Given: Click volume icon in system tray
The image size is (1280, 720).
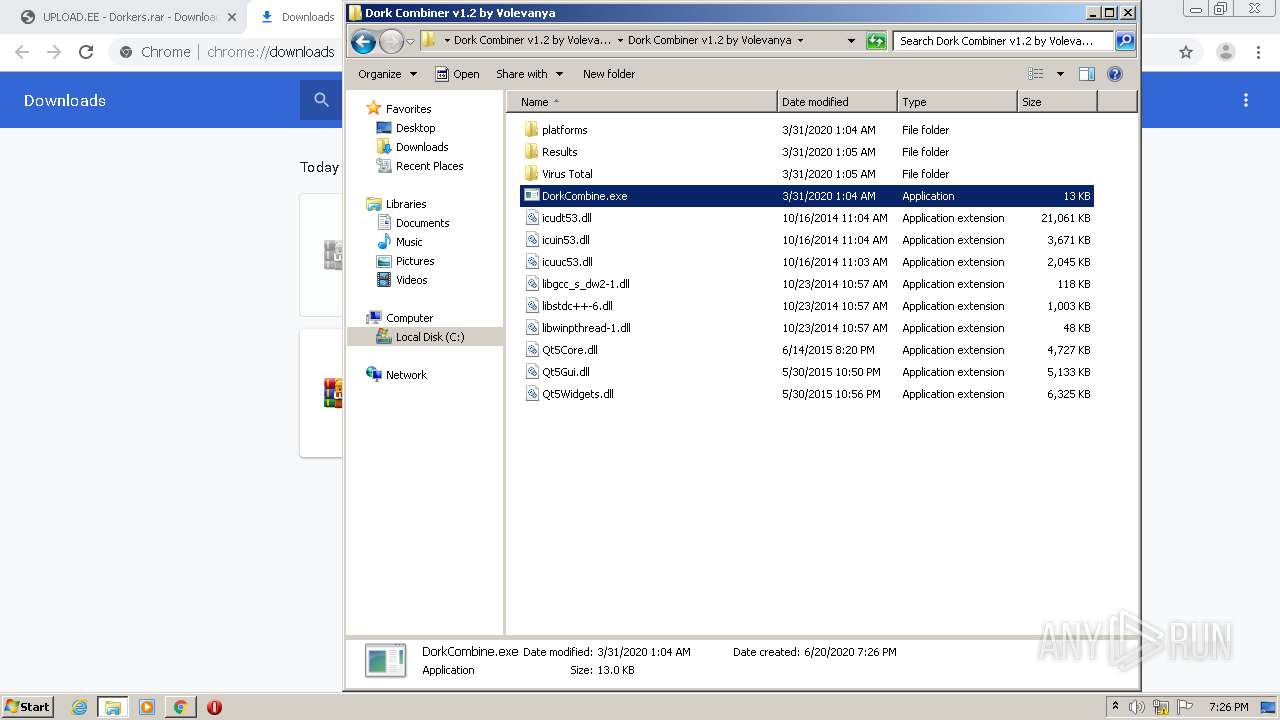Looking at the screenshot, I should (1137, 707).
